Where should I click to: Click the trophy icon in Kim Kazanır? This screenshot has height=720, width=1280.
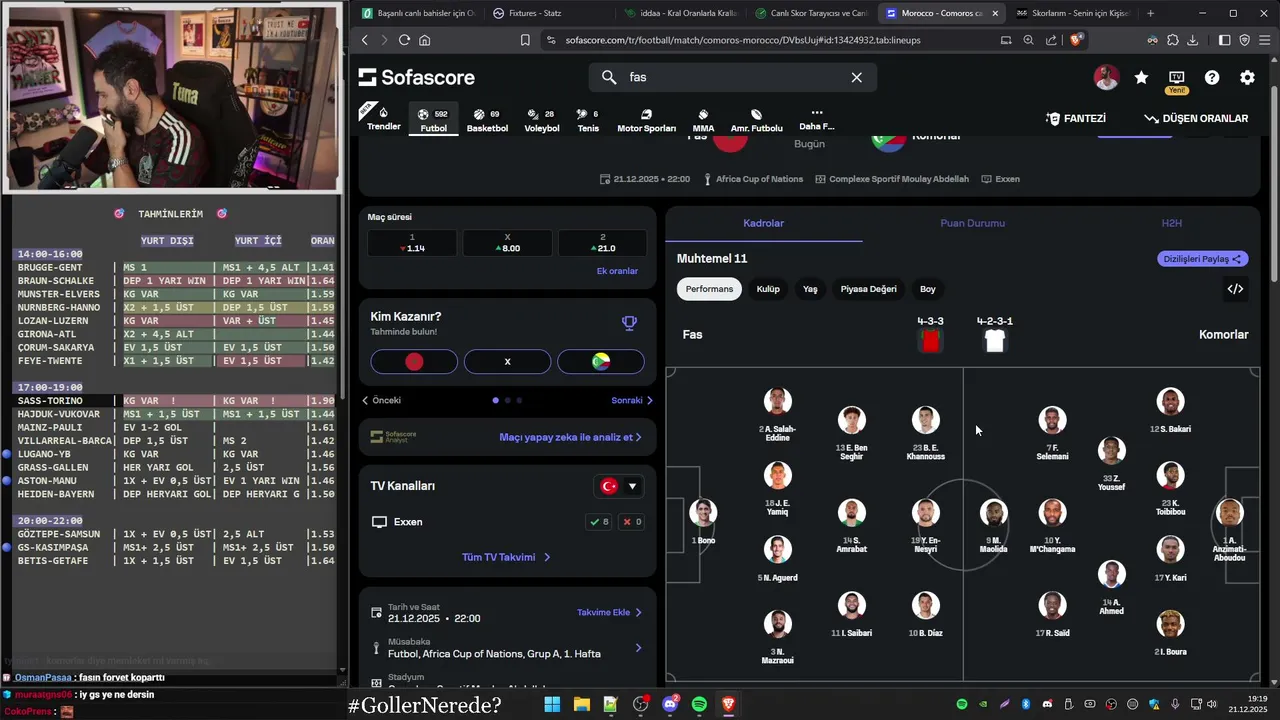click(x=629, y=322)
